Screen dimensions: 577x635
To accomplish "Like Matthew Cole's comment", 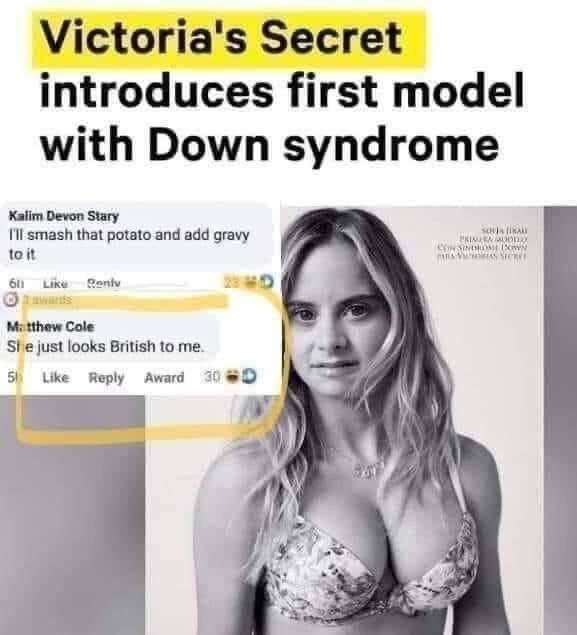I will pos(56,378).
